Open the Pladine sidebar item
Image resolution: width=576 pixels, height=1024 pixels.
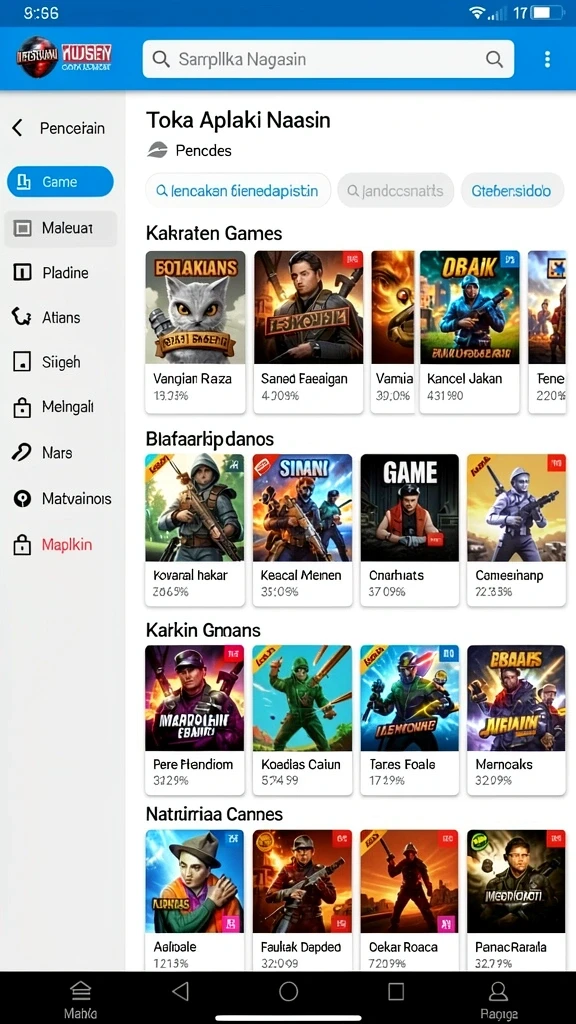tap(60, 272)
